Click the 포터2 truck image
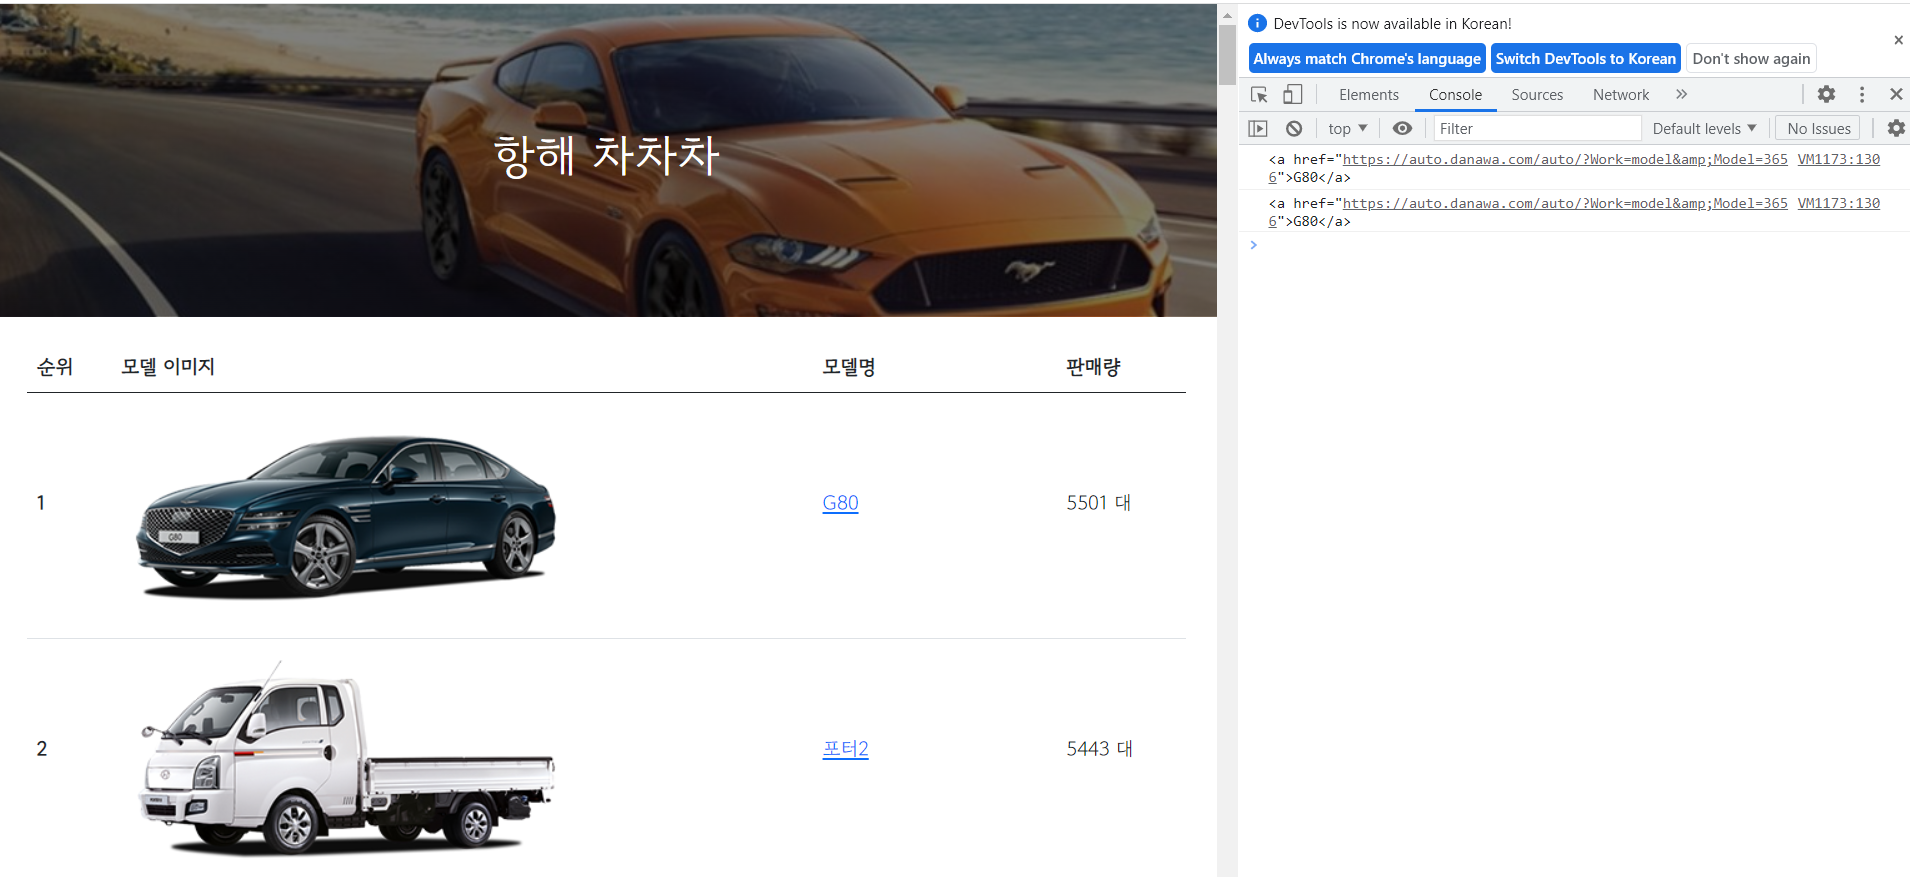This screenshot has height=877, width=1910. (x=346, y=758)
